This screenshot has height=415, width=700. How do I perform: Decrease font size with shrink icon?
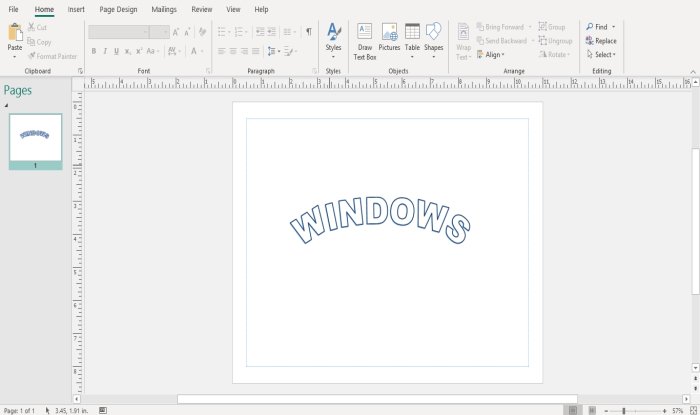click(187, 32)
